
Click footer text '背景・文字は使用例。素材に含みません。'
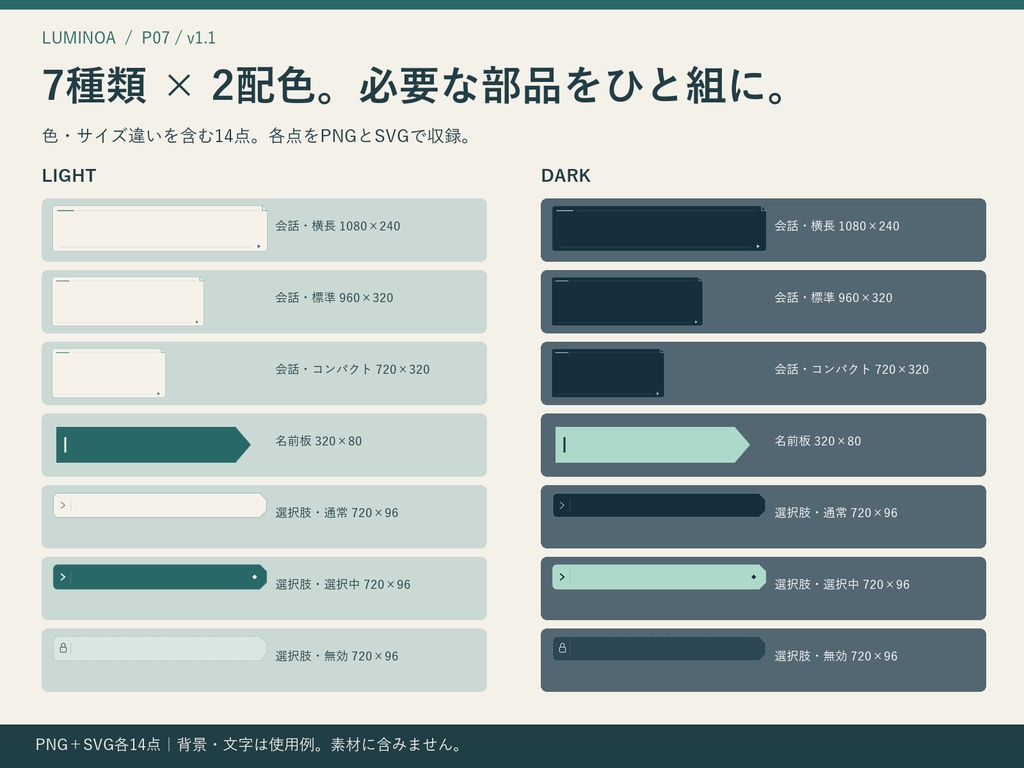click(x=320, y=744)
